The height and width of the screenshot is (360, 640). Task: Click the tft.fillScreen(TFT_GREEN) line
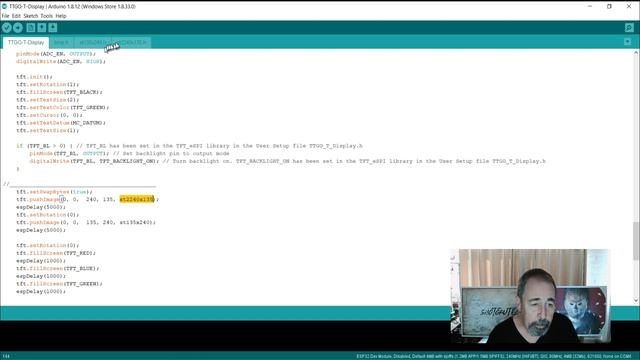(59, 284)
